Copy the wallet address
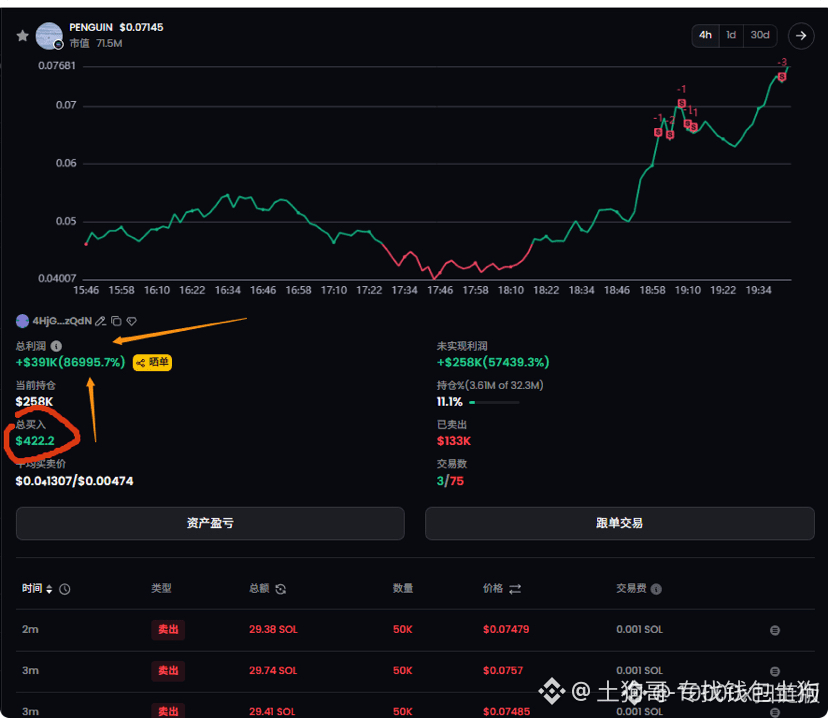828x718 pixels. [x=116, y=321]
